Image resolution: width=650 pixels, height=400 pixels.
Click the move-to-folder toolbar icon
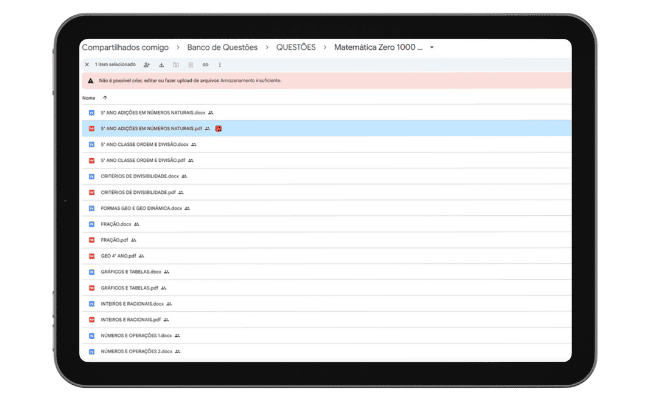(x=176, y=64)
